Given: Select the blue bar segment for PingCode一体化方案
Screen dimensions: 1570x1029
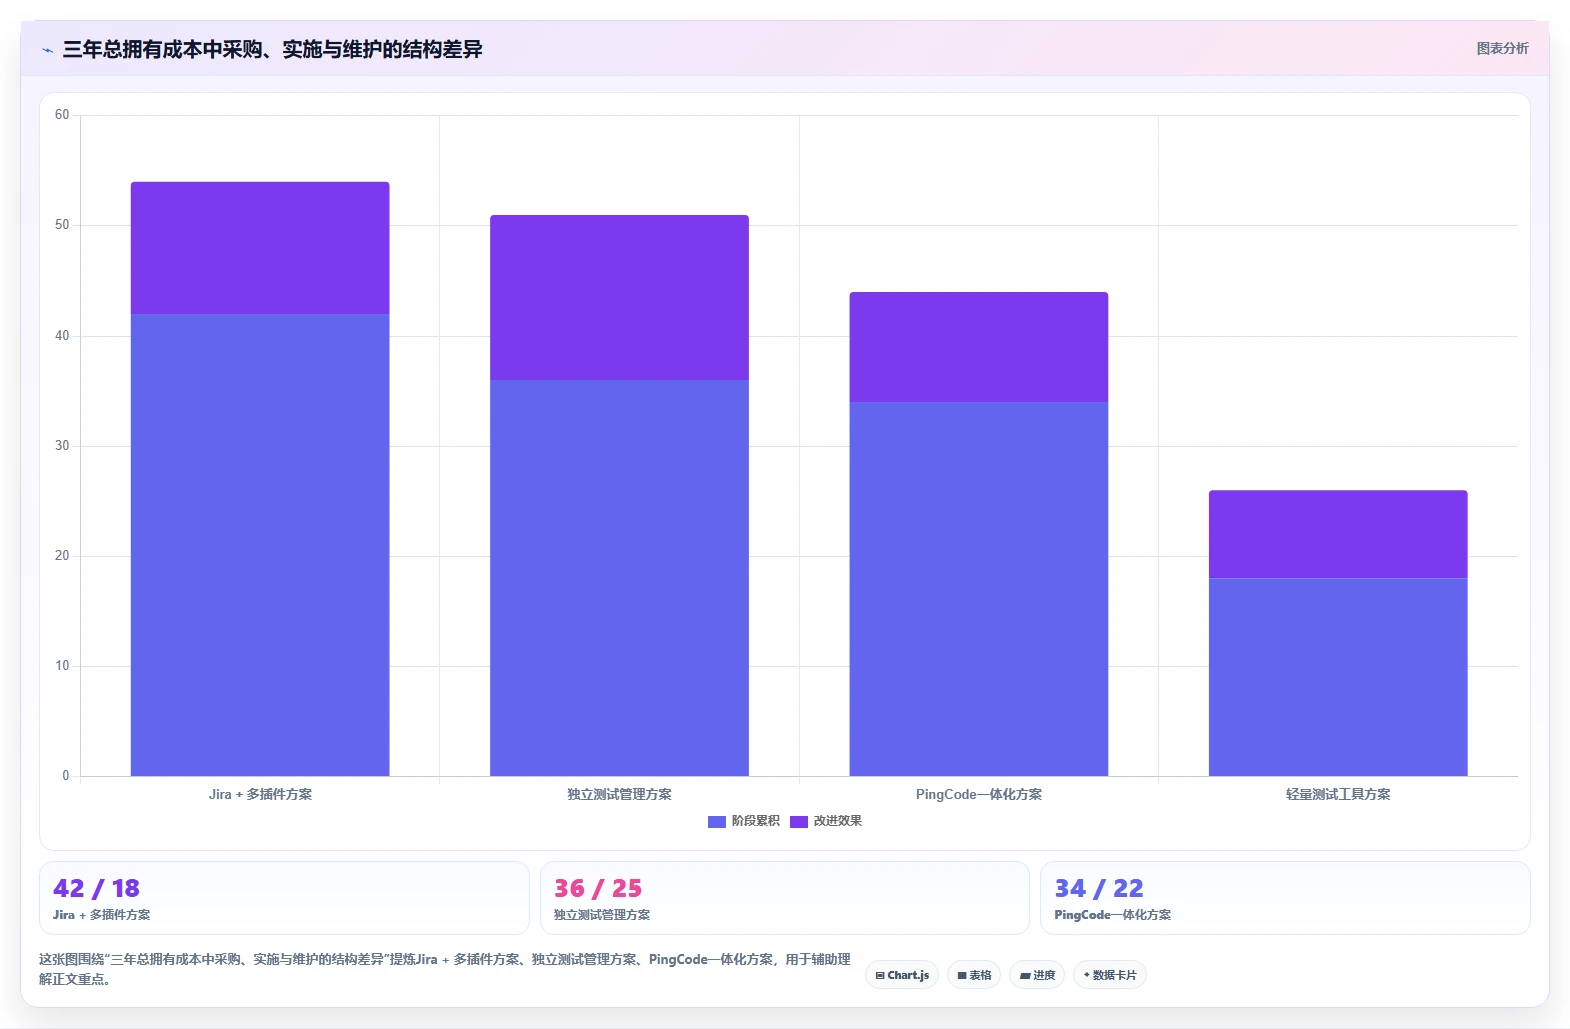Looking at the screenshot, I should 979,589.
